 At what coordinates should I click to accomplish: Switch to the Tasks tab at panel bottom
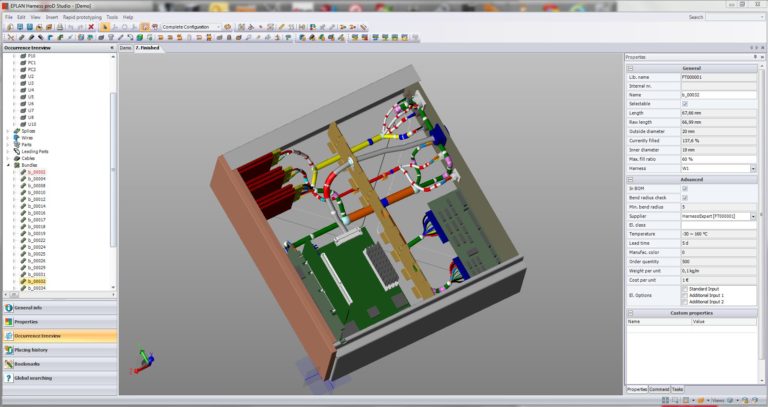click(x=677, y=389)
